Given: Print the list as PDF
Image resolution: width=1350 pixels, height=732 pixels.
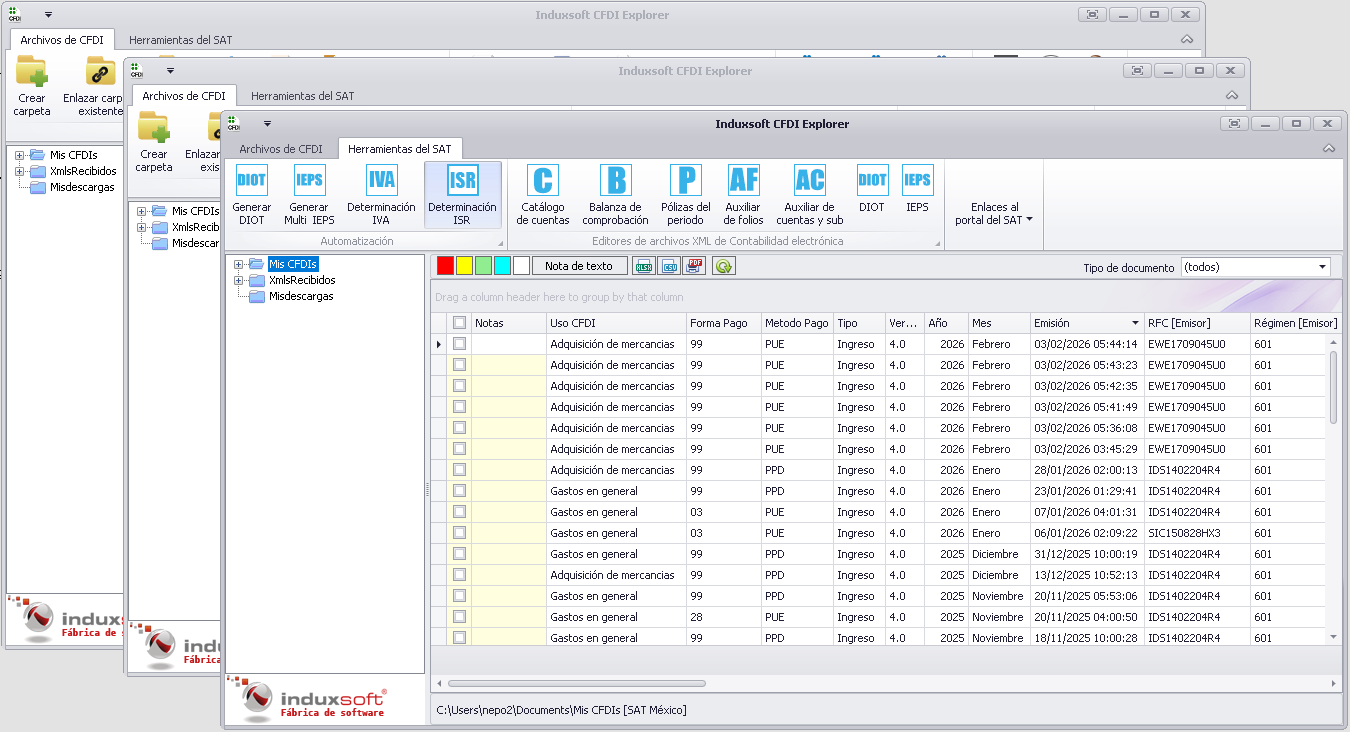Looking at the screenshot, I should [695, 266].
